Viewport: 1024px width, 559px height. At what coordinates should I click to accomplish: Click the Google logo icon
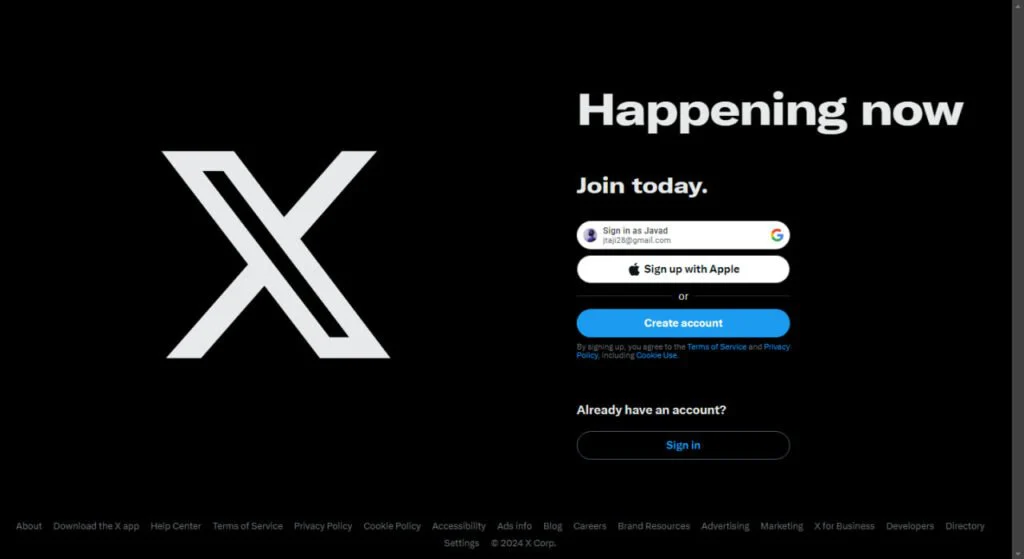[x=776, y=236]
